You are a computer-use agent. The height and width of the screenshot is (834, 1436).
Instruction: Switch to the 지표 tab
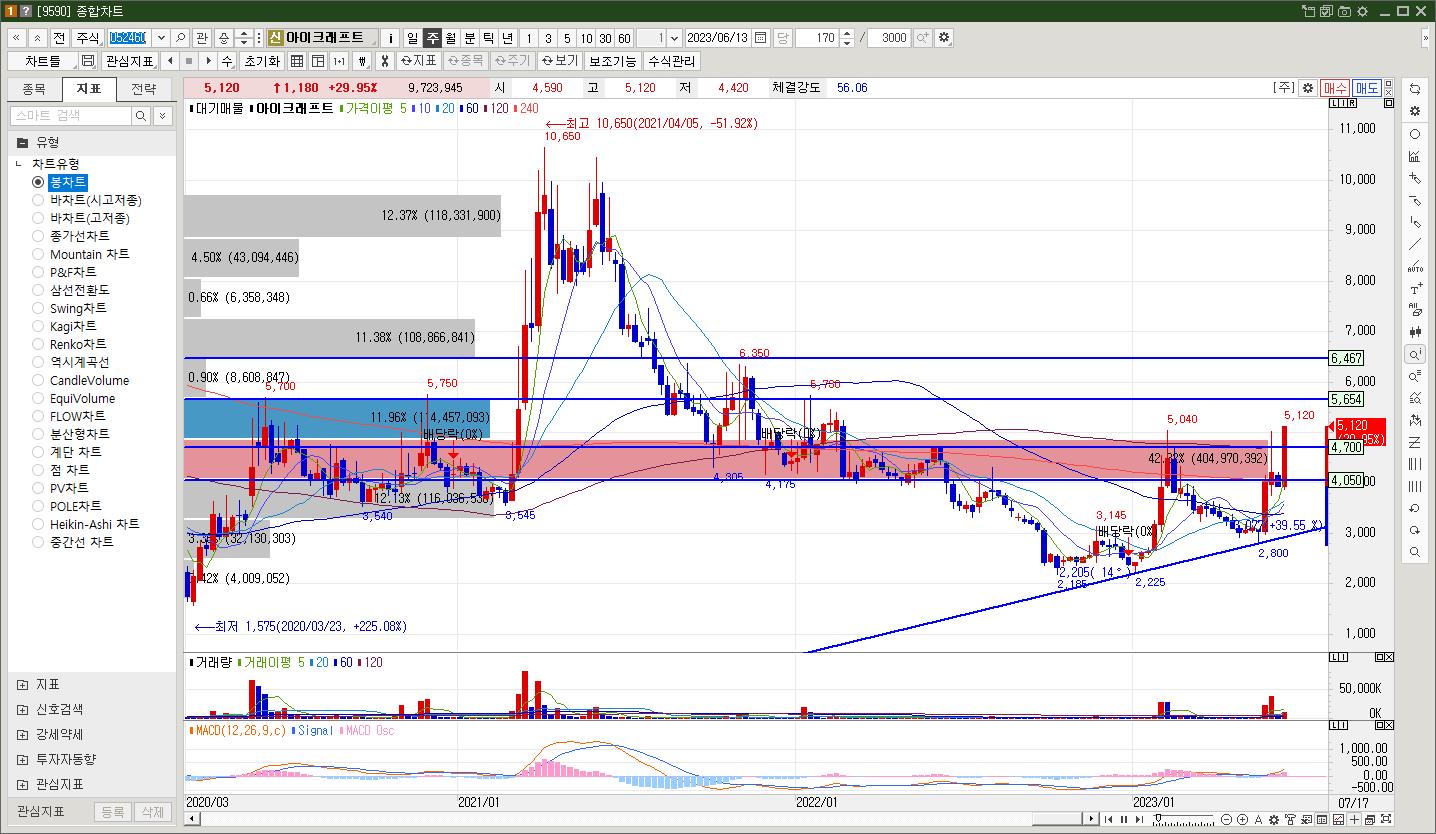pos(89,88)
